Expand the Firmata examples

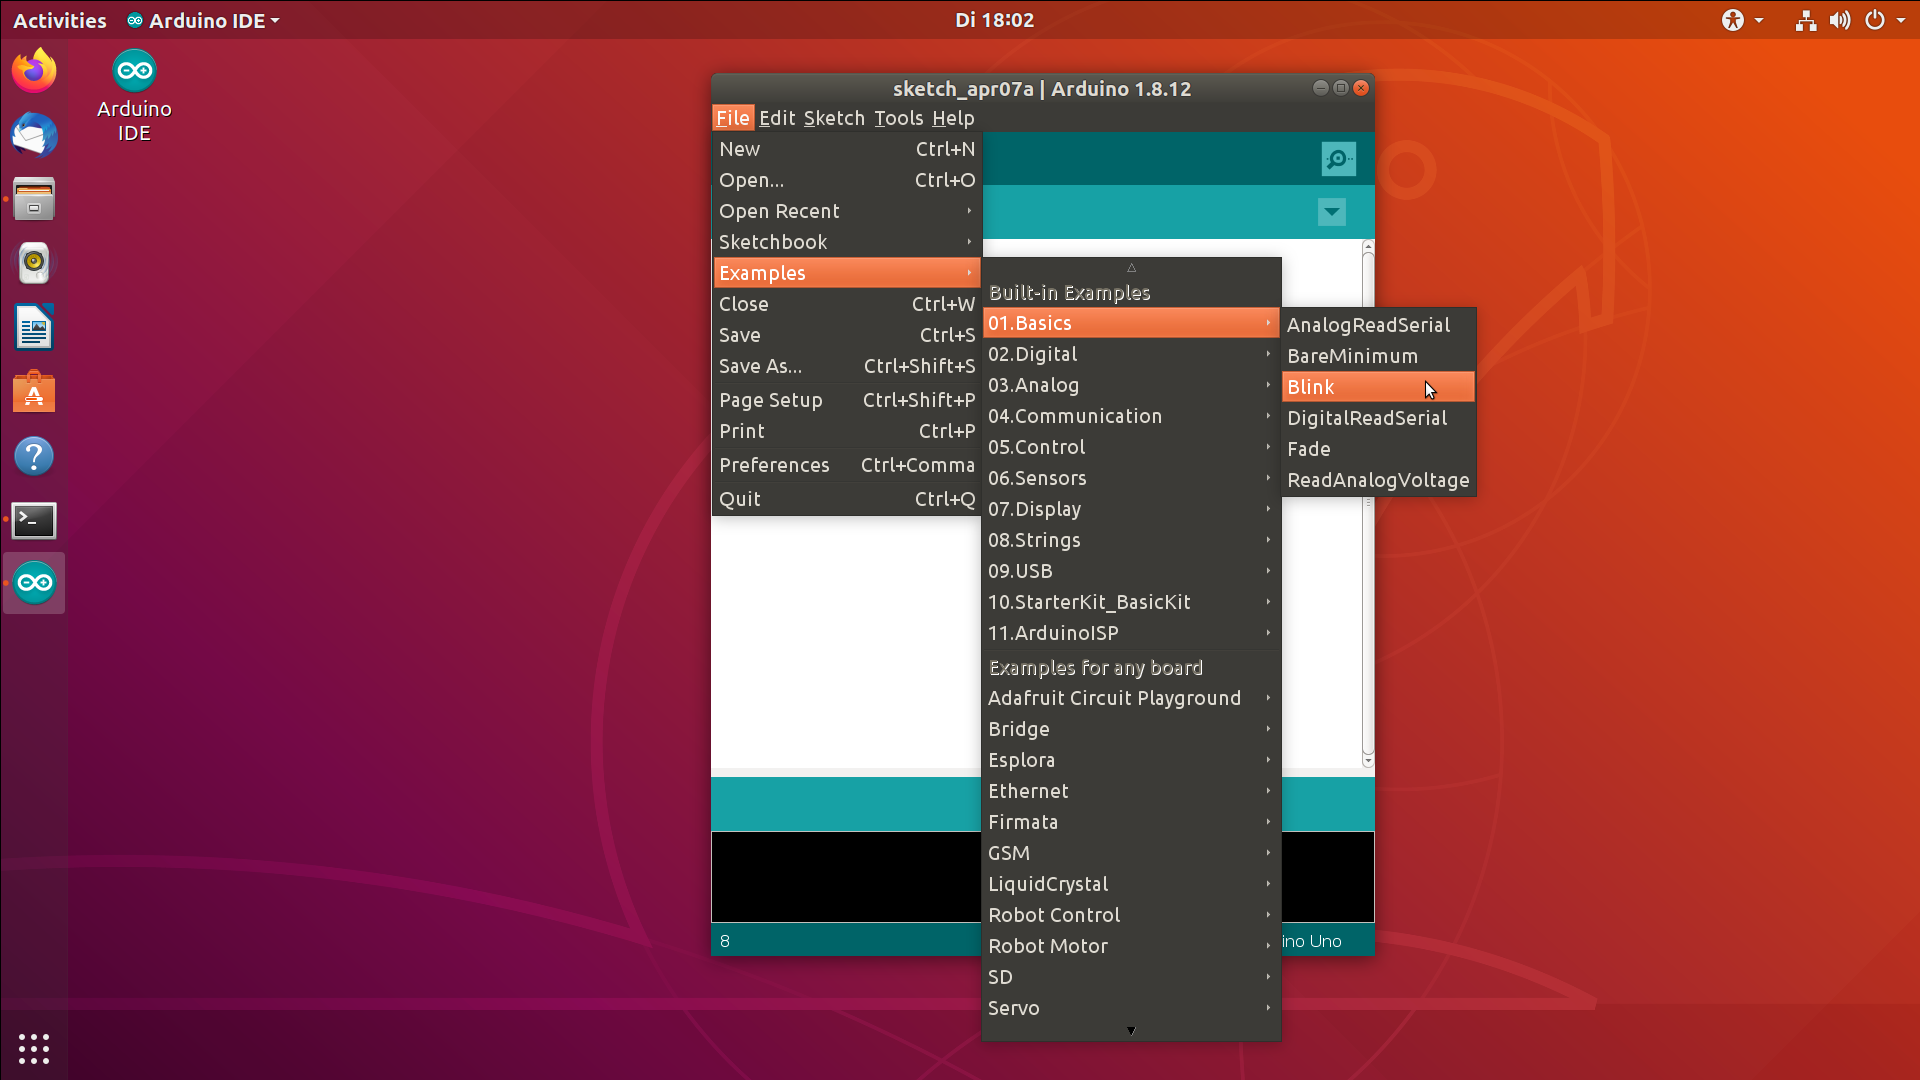pyautogui.click(x=1131, y=822)
